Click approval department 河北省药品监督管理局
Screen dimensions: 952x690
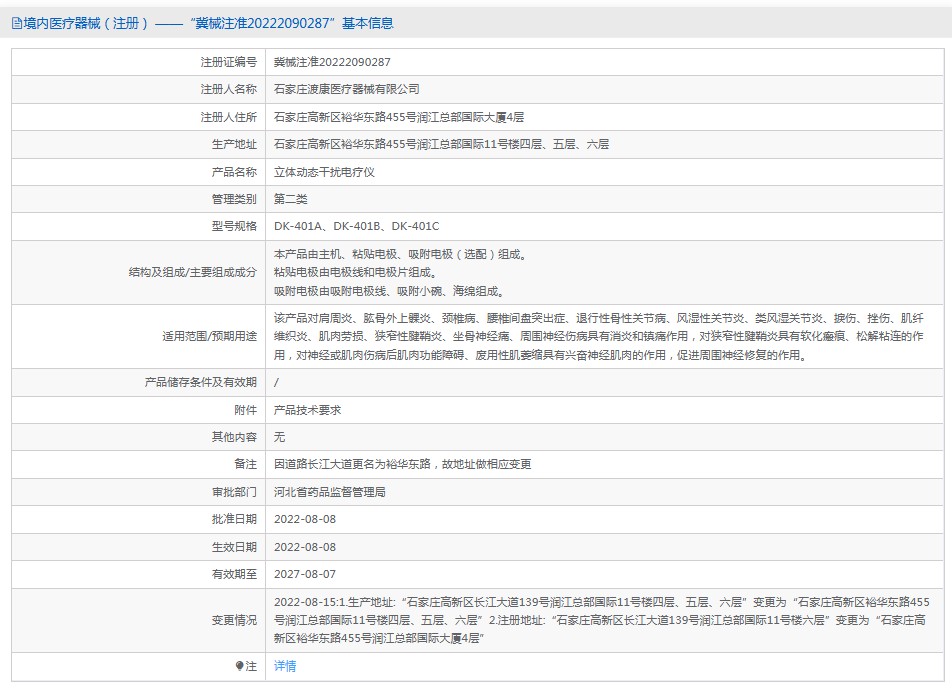pos(329,492)
